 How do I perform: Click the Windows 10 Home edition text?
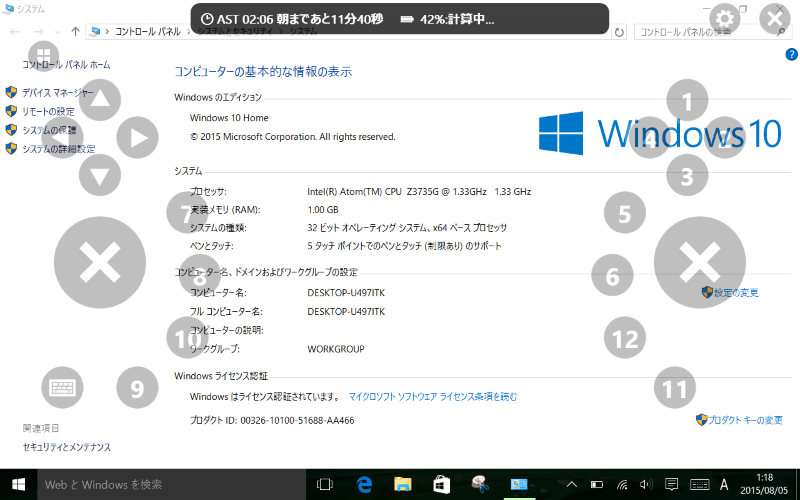229,118
